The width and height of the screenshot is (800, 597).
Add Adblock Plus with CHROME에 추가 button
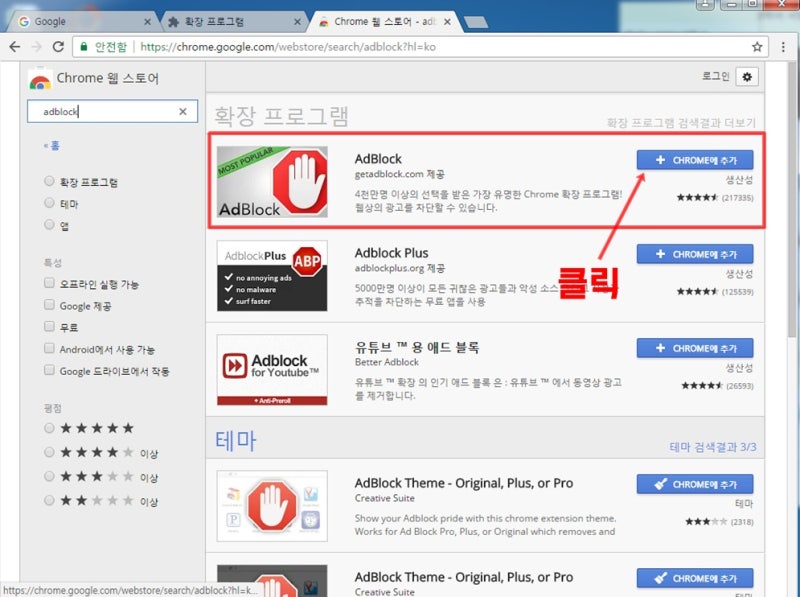[x=695, y=254]
